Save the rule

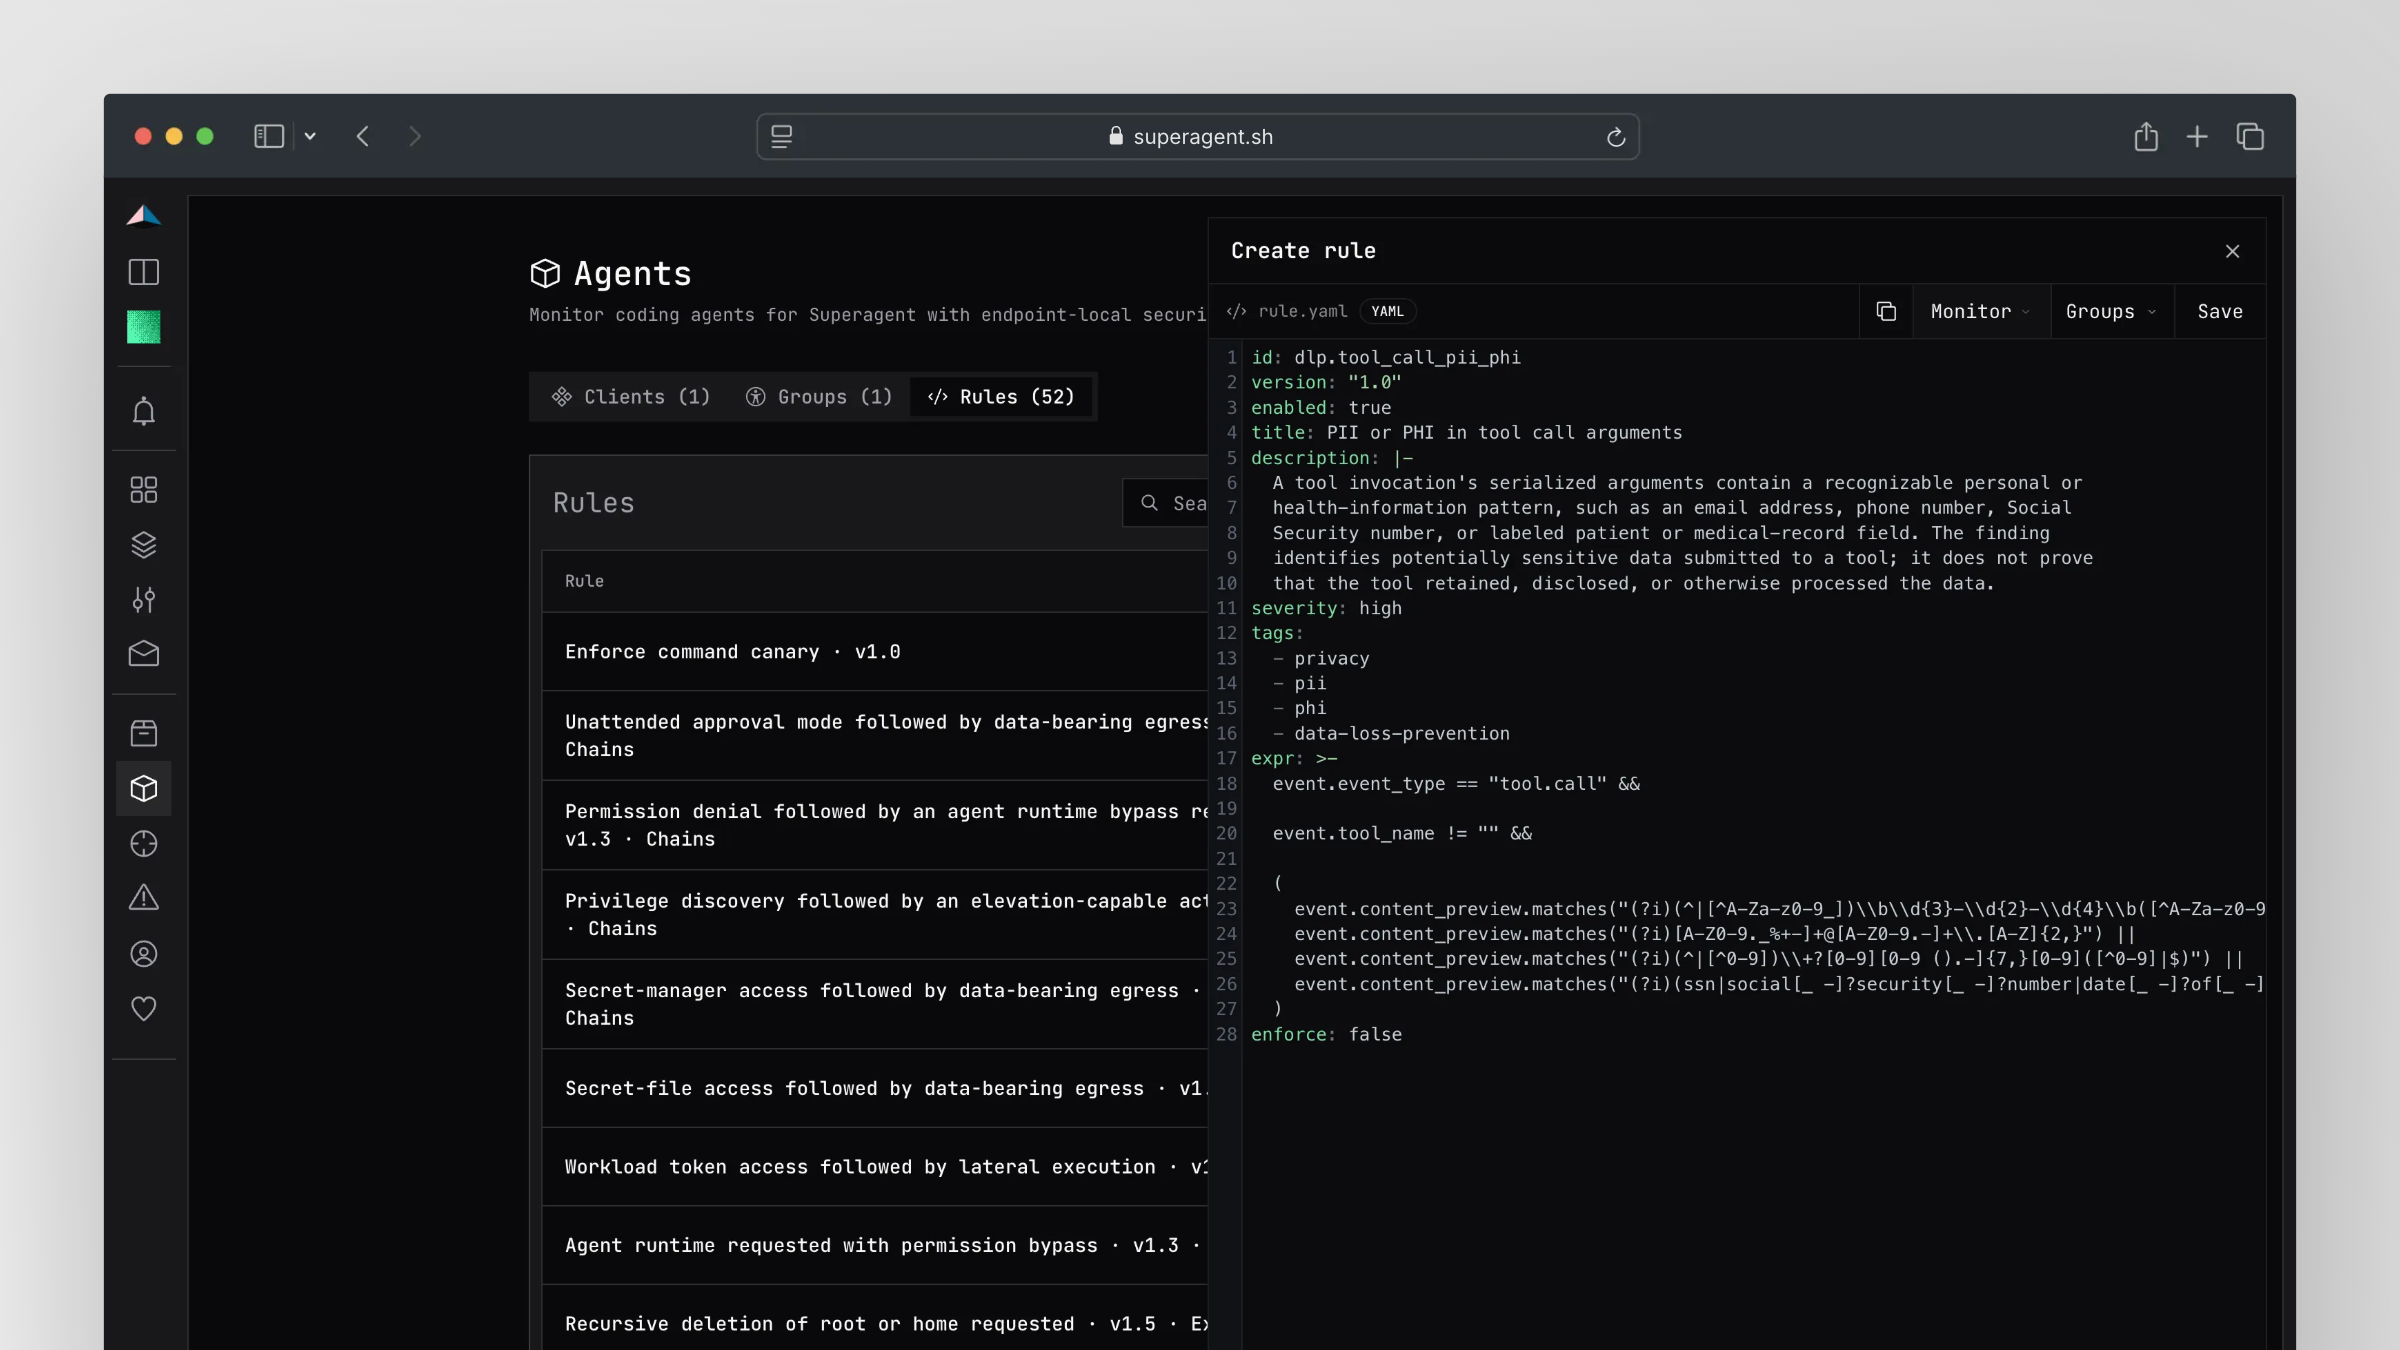pos(2220,312)
